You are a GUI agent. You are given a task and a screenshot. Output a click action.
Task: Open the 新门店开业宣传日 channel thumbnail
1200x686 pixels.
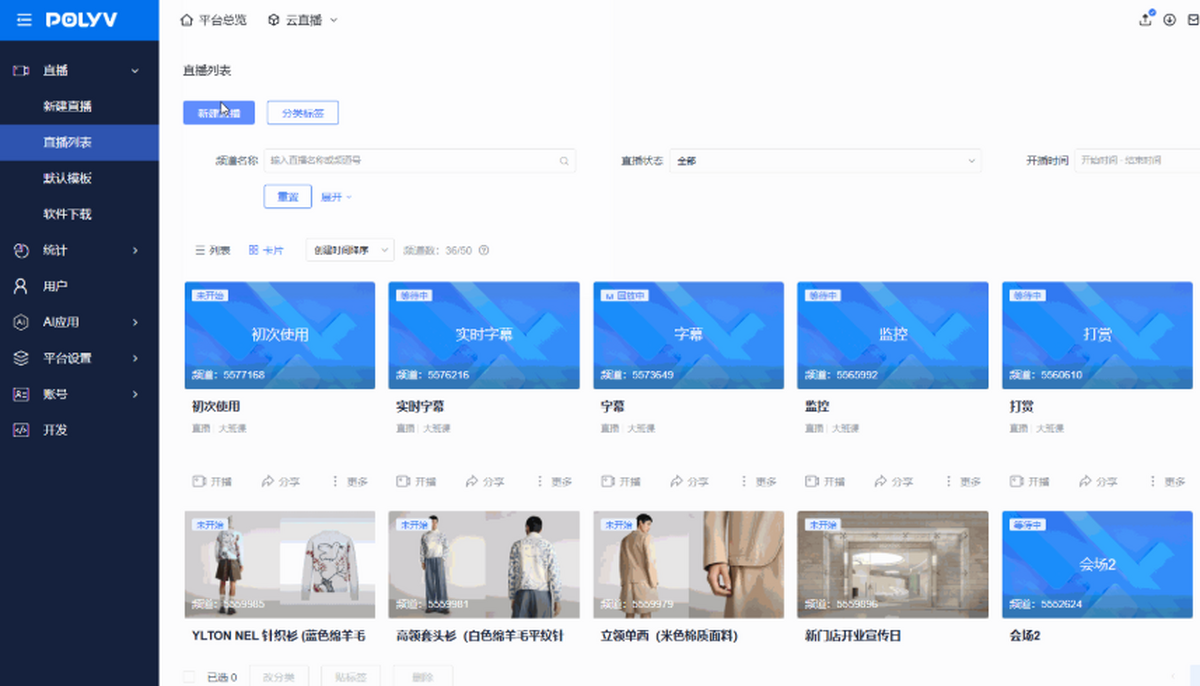892,564
